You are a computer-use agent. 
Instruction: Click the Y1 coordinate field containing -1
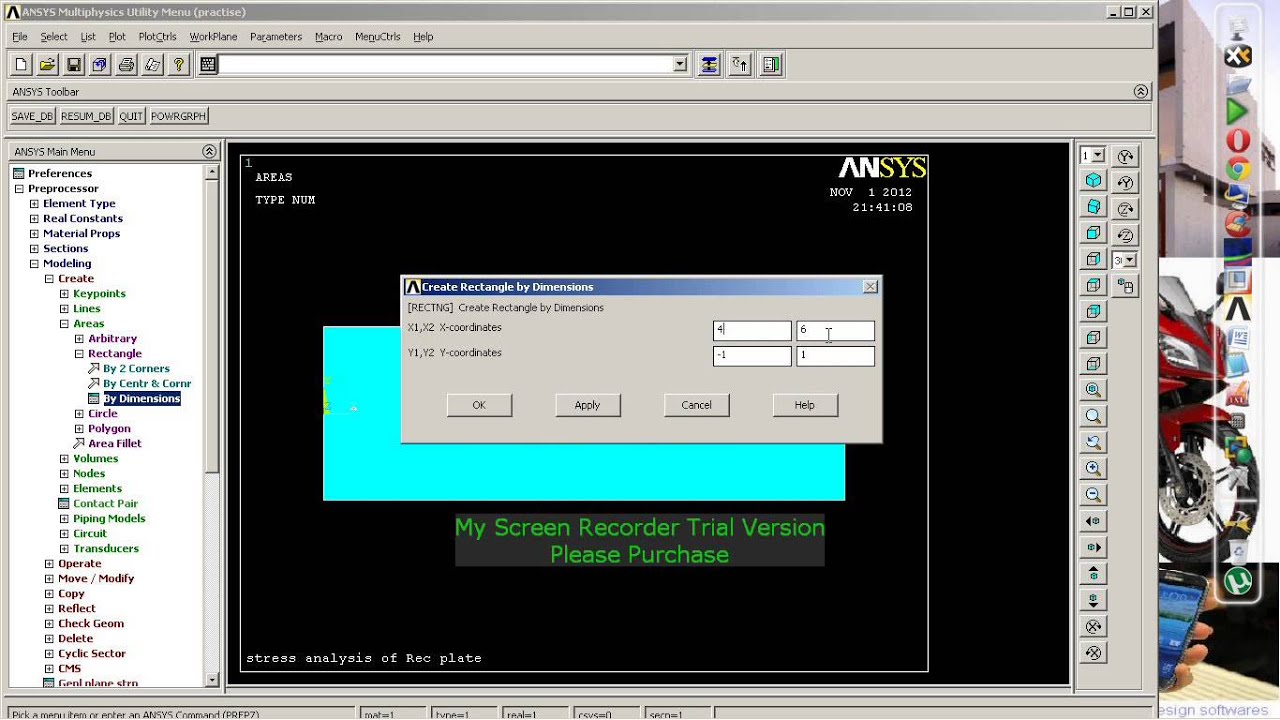click(752, 356)
